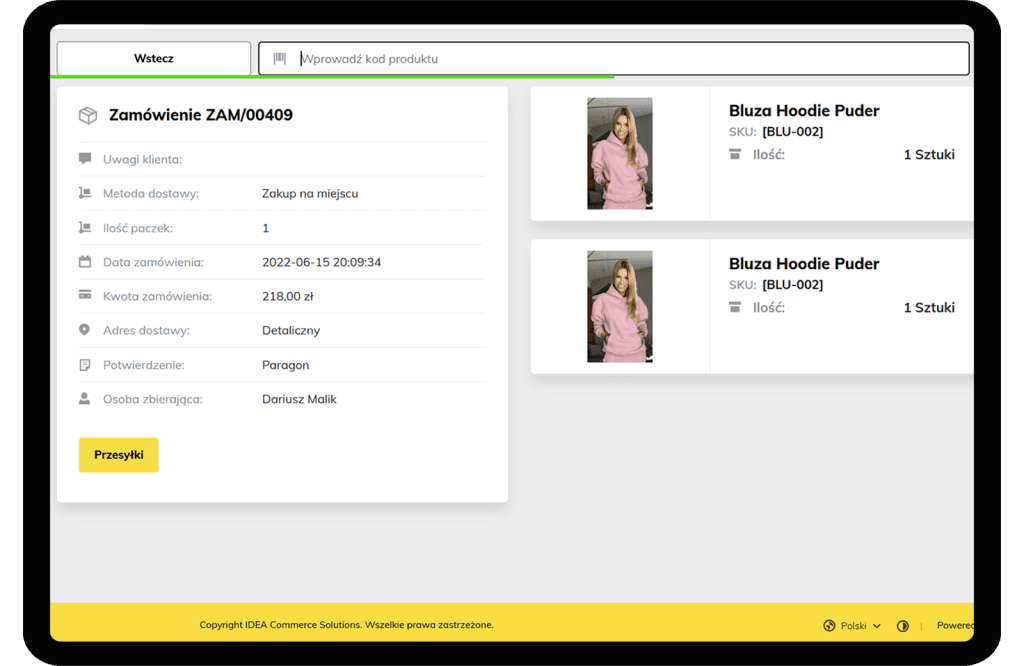Viewport: 1024px width, 666px height.
Task: Click the top Bluza Hoodie Puder product image
Action: [x=620, y=153]
